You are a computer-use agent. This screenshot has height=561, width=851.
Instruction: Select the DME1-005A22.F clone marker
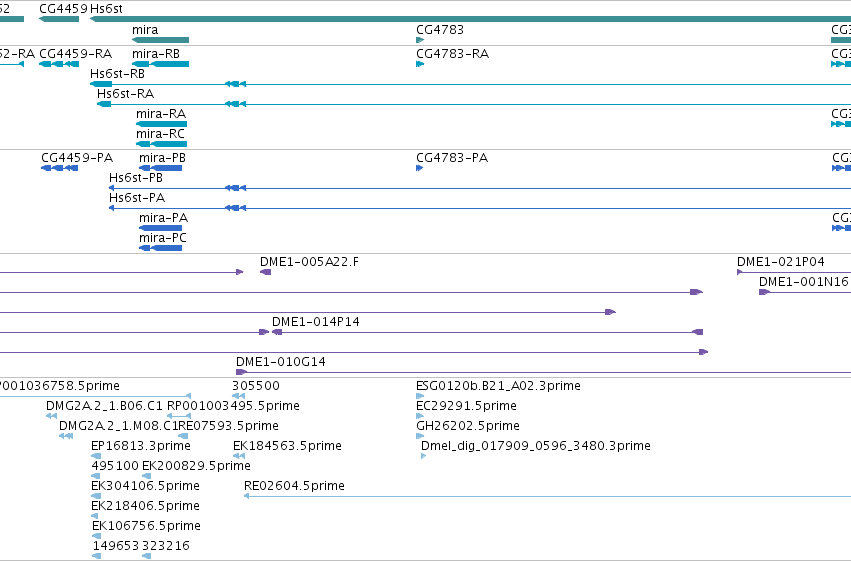click(x=265, y=272)
